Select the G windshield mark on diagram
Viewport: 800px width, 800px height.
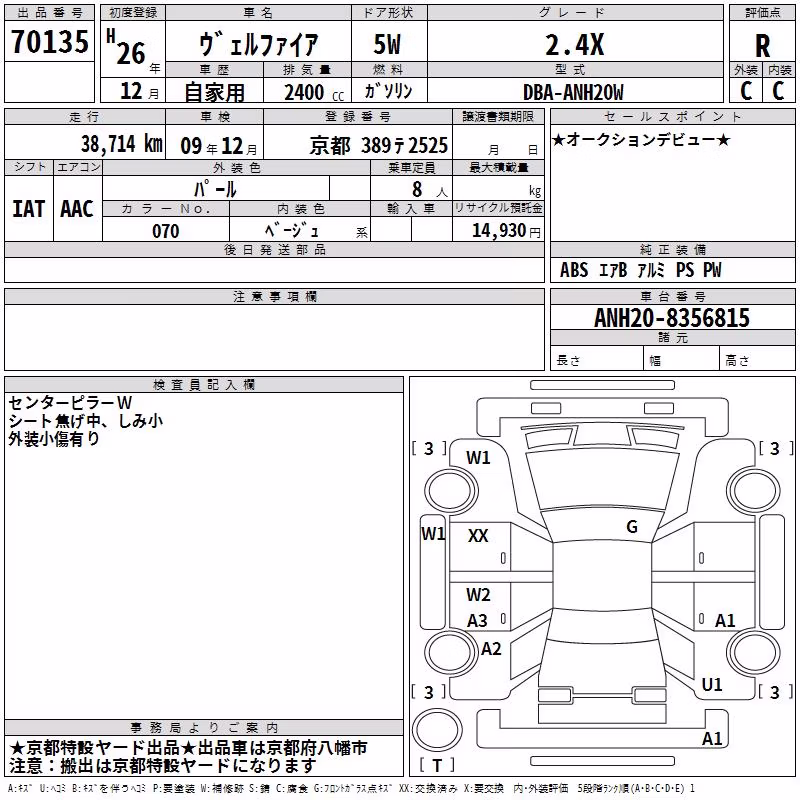pyautogui.click(x=632, y=526)
